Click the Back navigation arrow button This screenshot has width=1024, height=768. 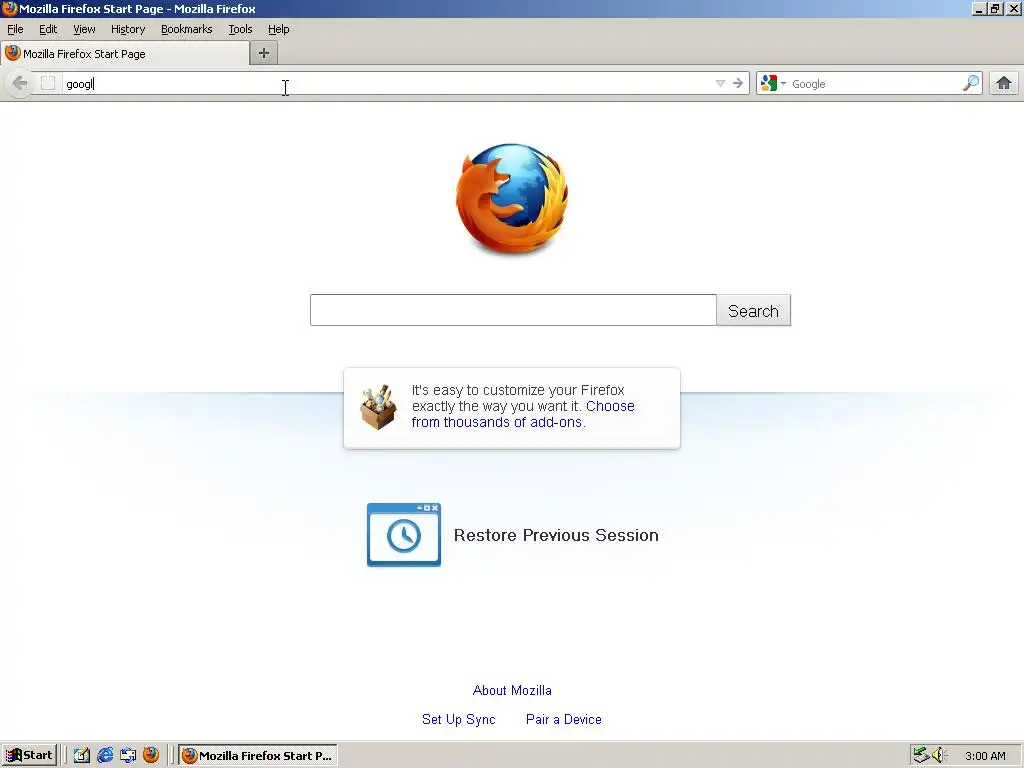pyautogui.click(x=20, y=84)
